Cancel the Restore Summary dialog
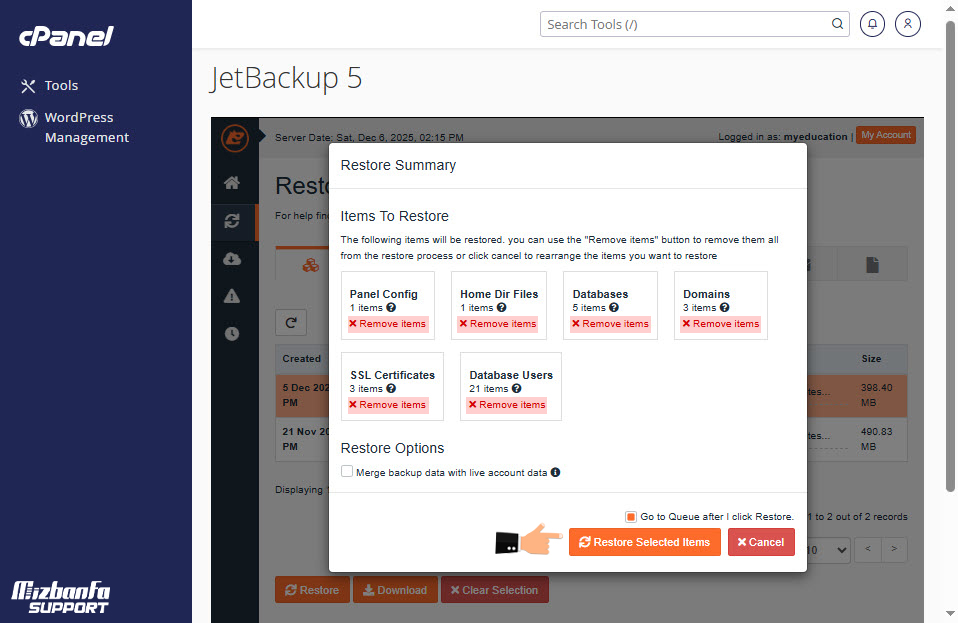The height and width of the screenshot is (623, 958). pyautogui.click(x=761, y=542)
